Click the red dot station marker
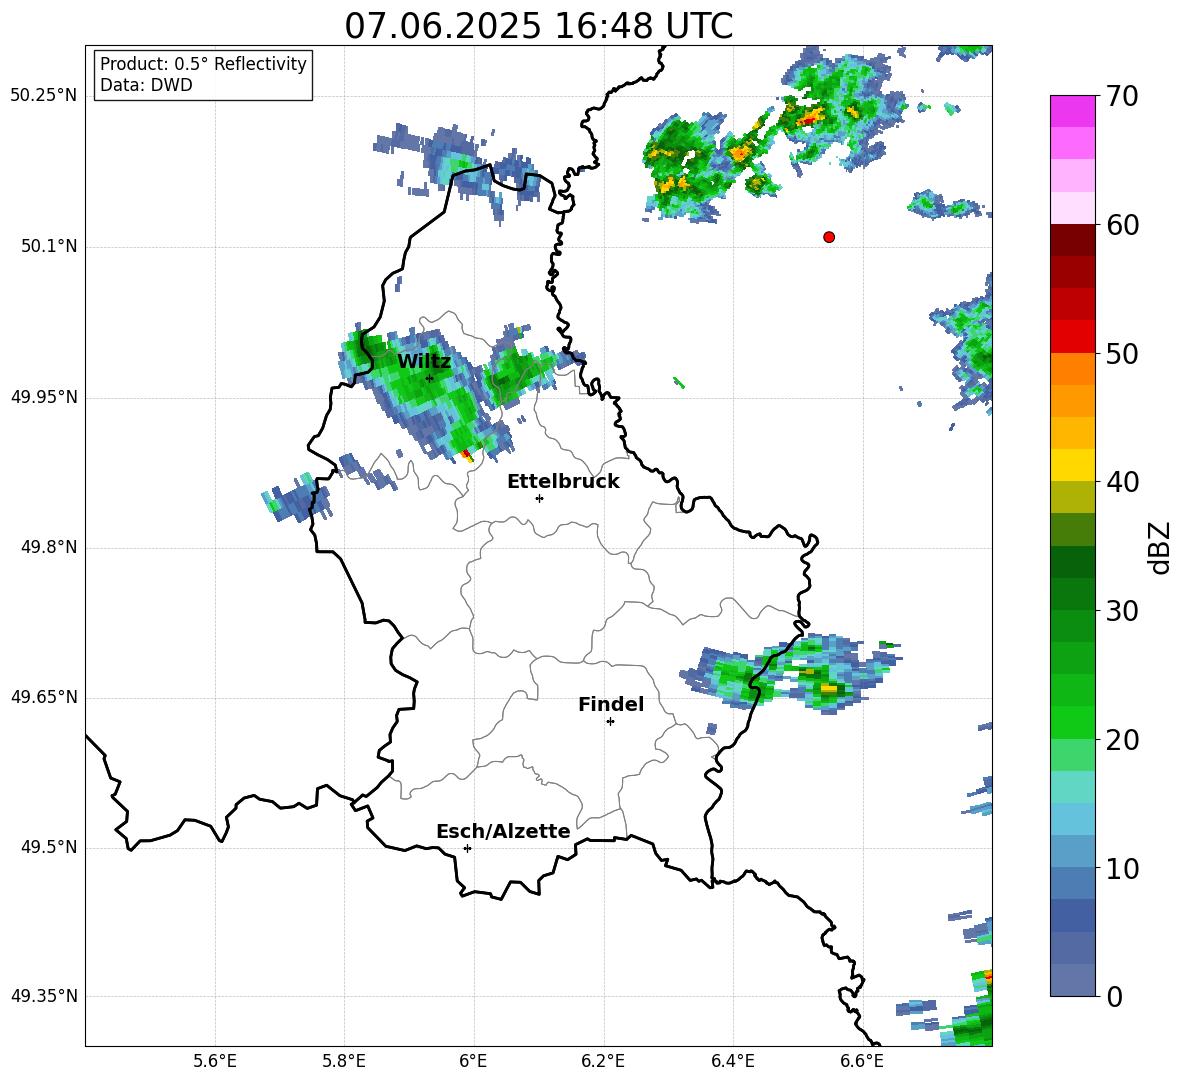This screenshot has width=1184, height=1081. [x=829, y=237]
